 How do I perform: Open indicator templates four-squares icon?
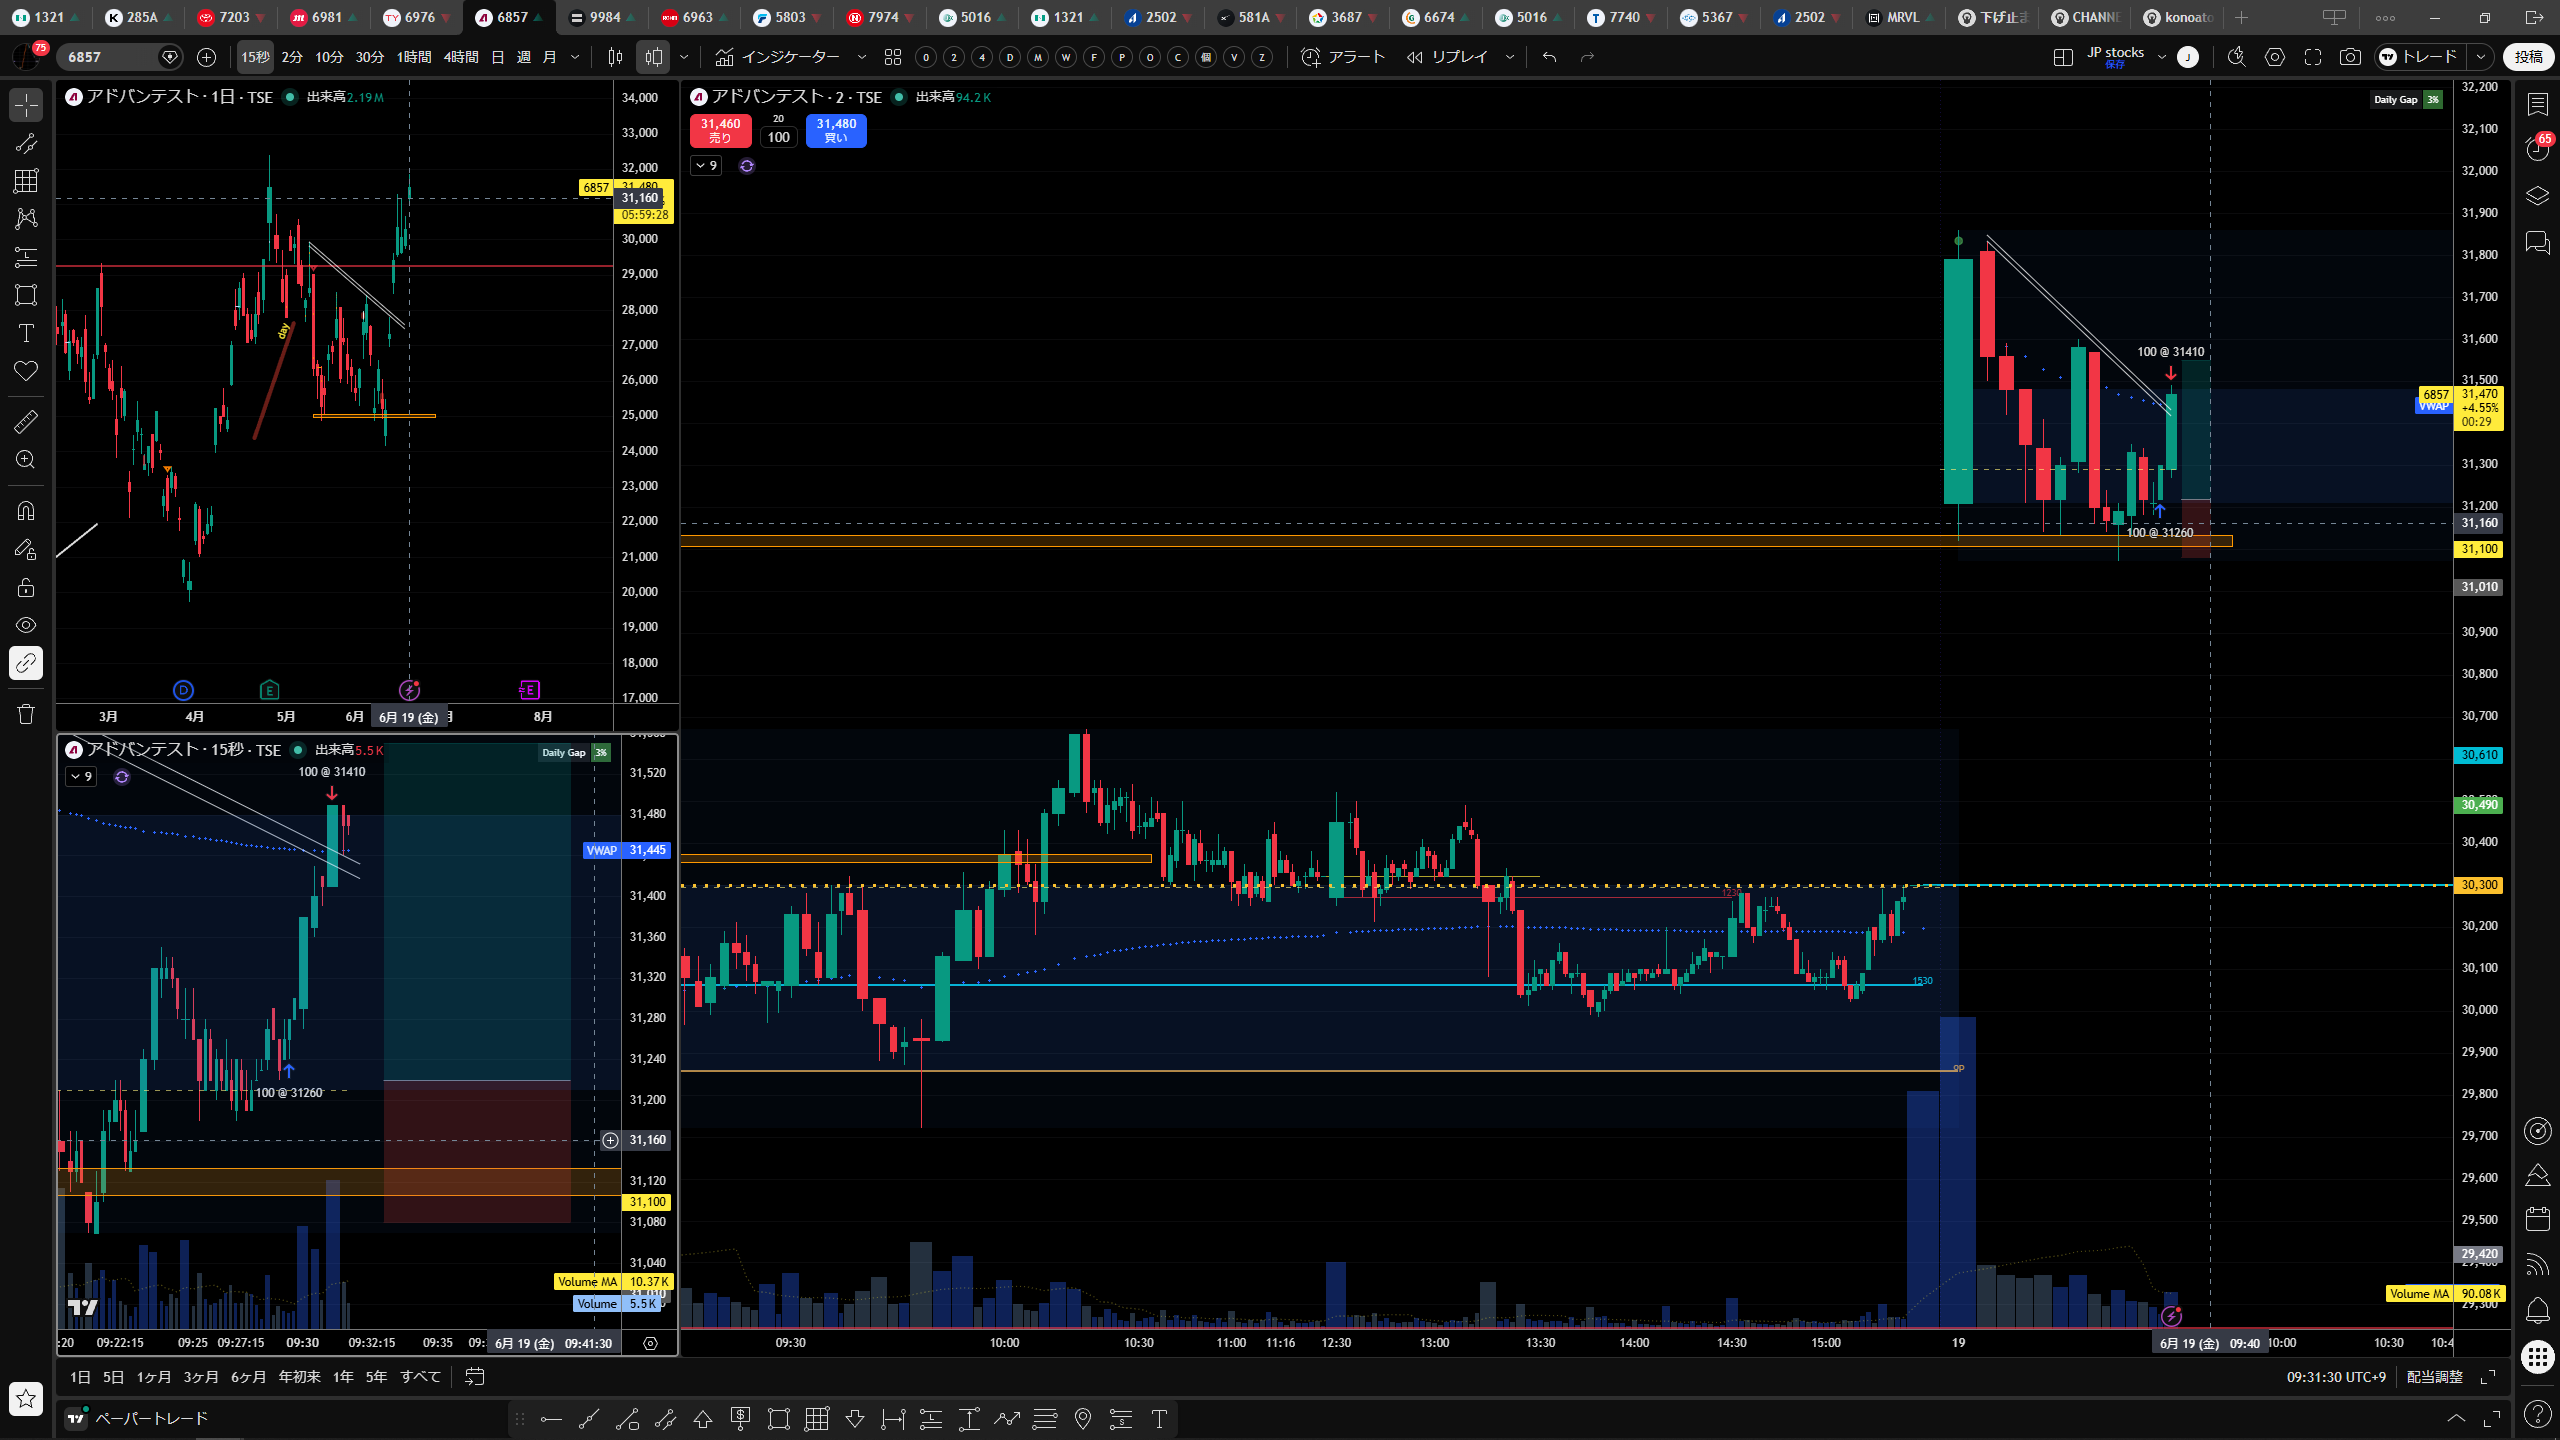pos(893,57)
